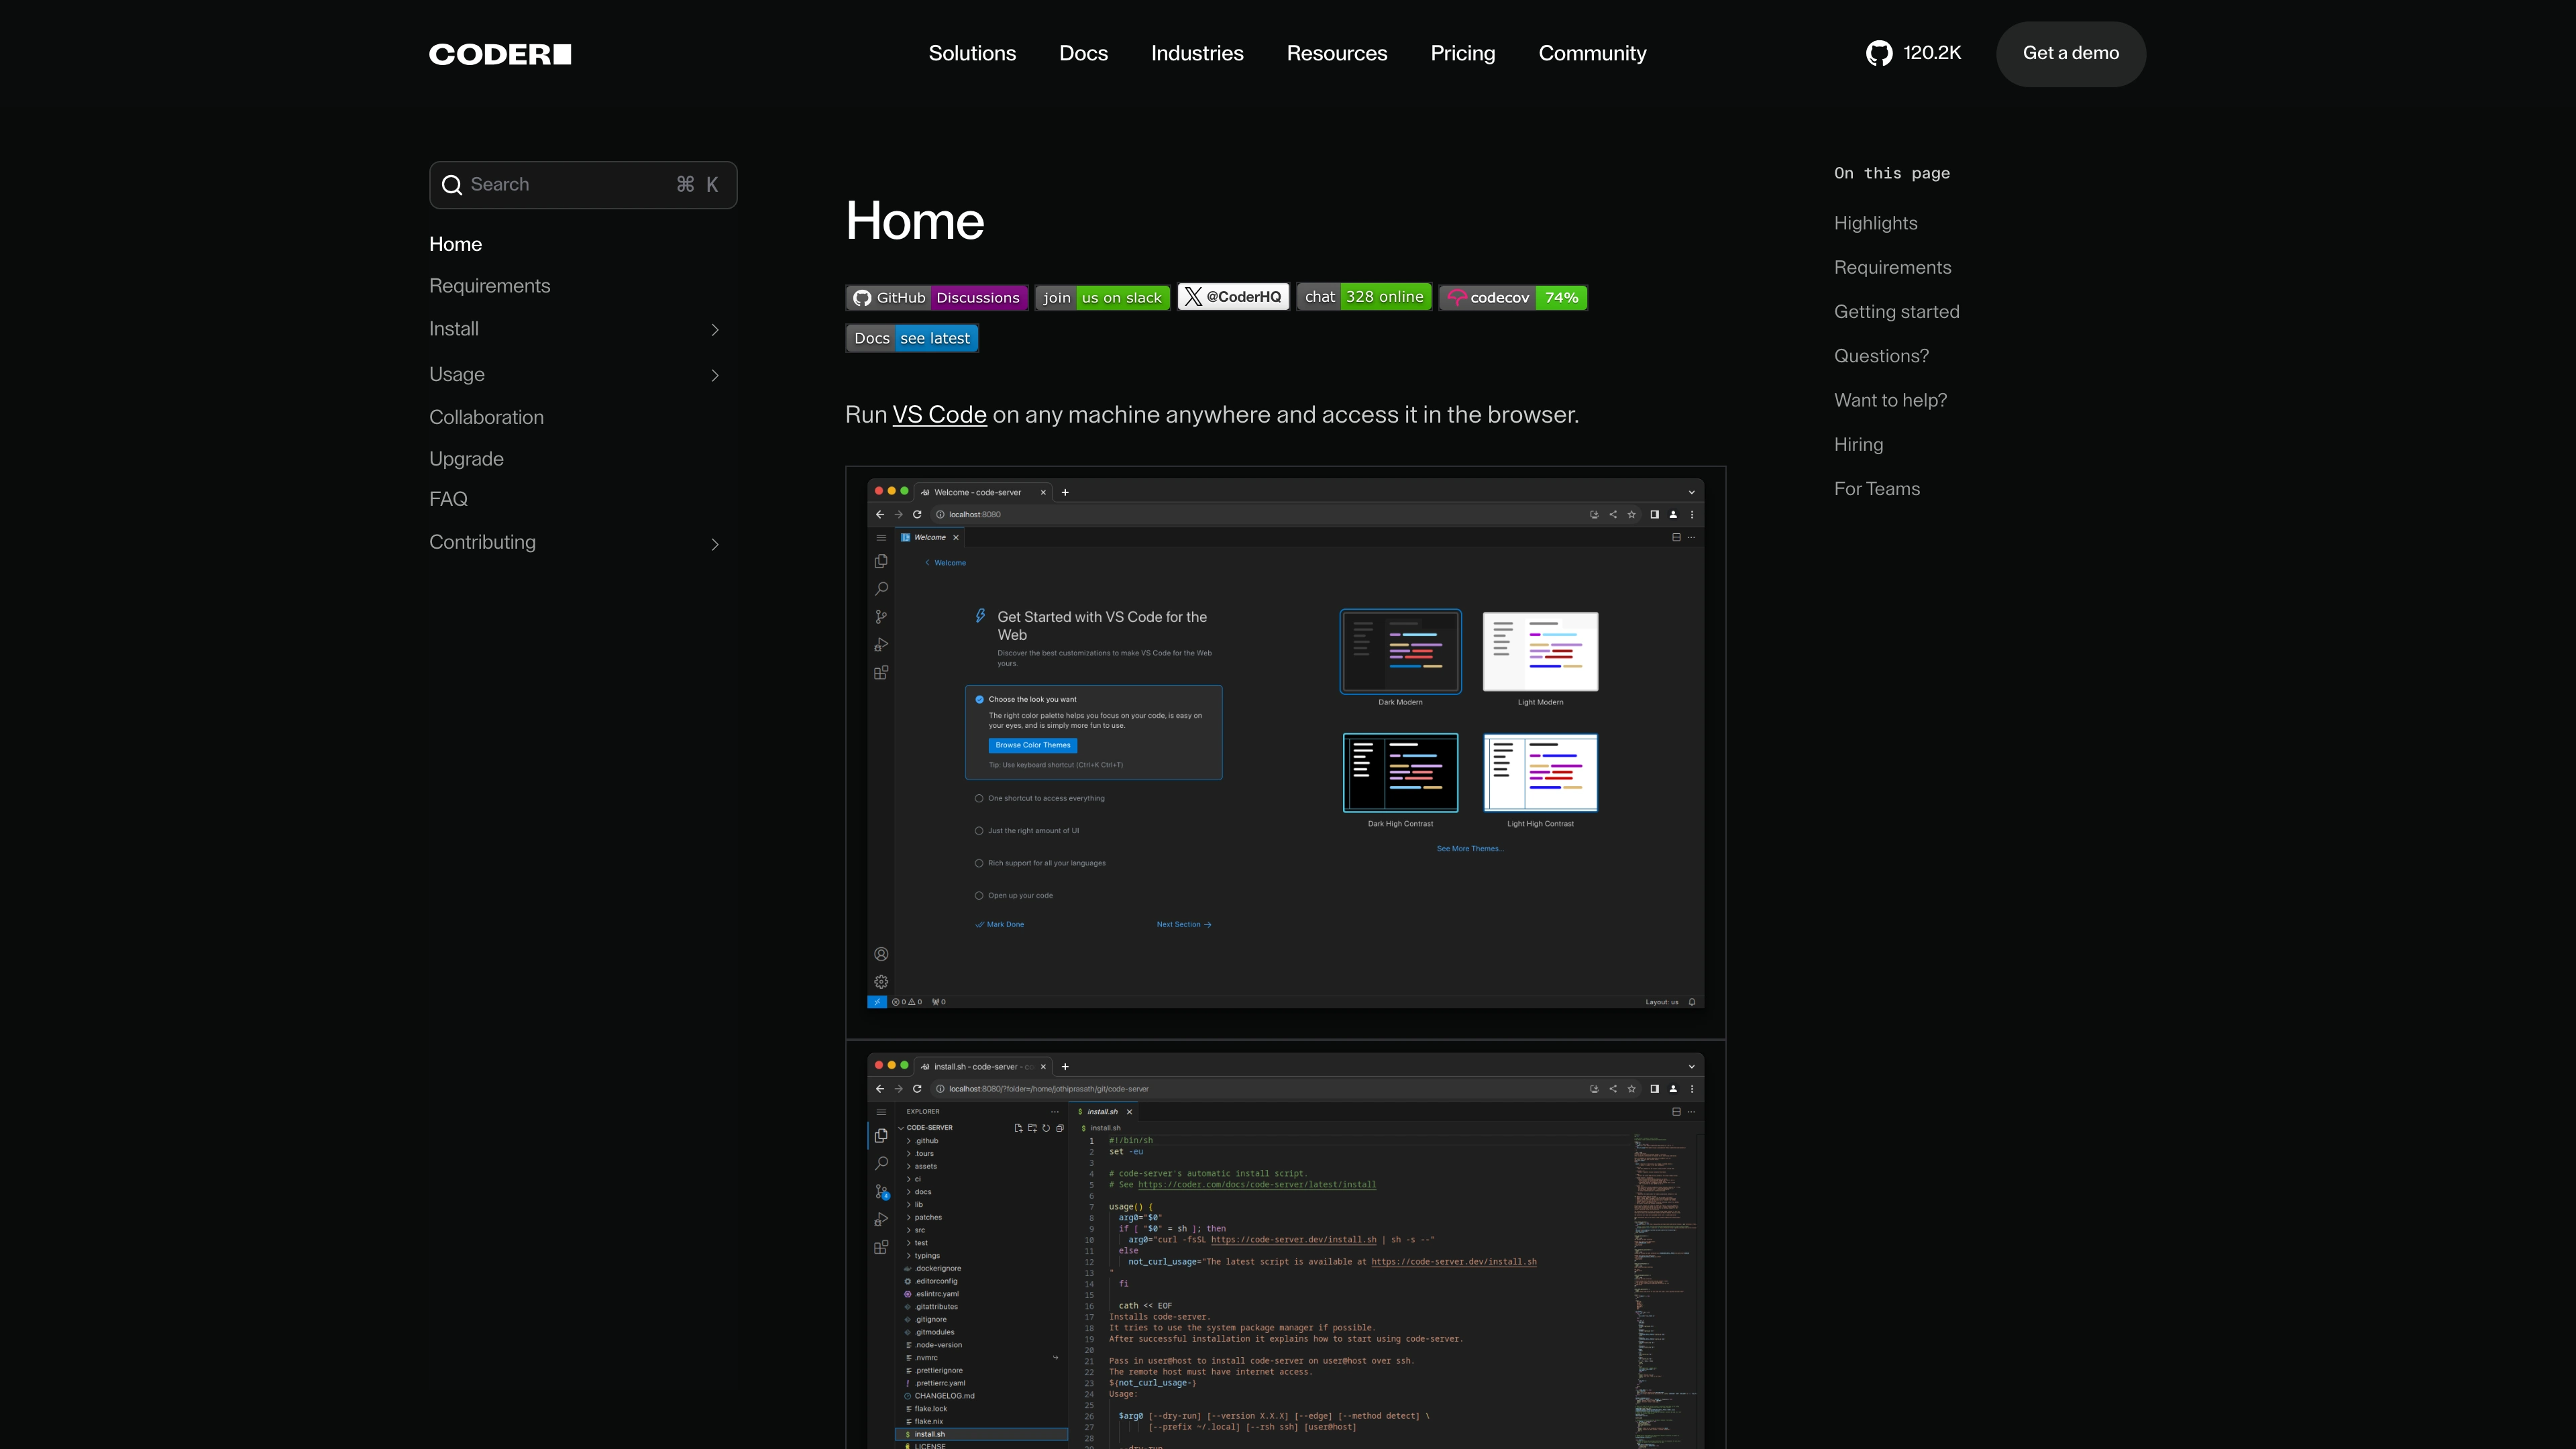Click the magnifier icon in the search box

(x=452, y=185)
